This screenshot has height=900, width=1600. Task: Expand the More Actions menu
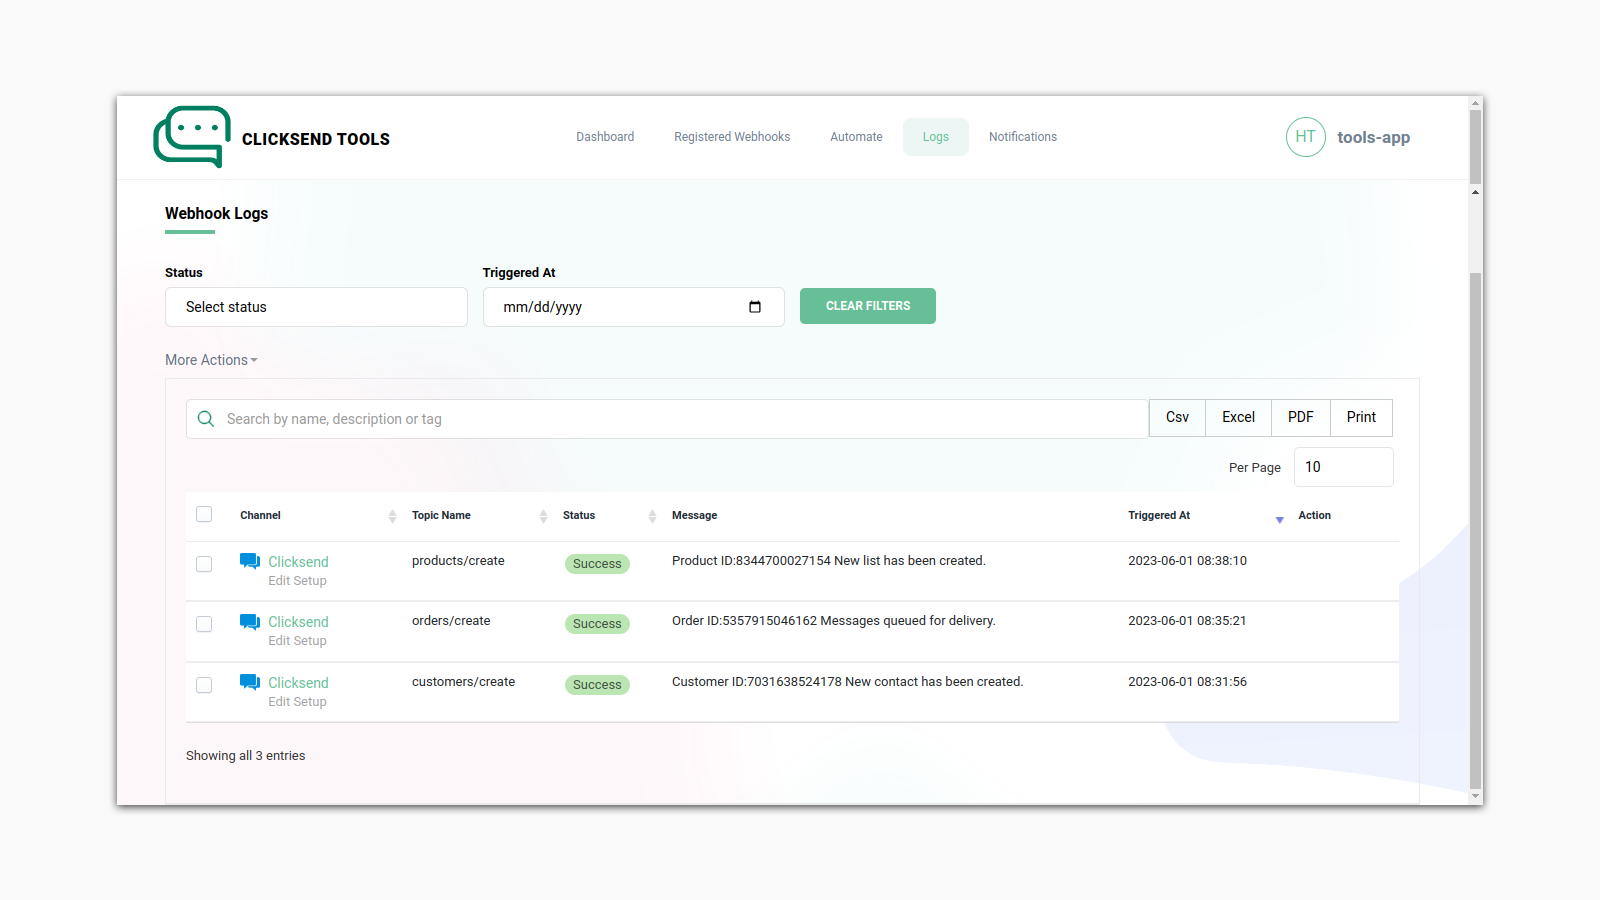pos(211,360)
